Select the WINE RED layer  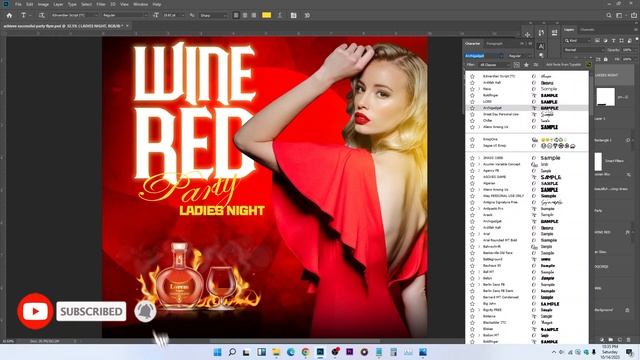pos(614,232)
